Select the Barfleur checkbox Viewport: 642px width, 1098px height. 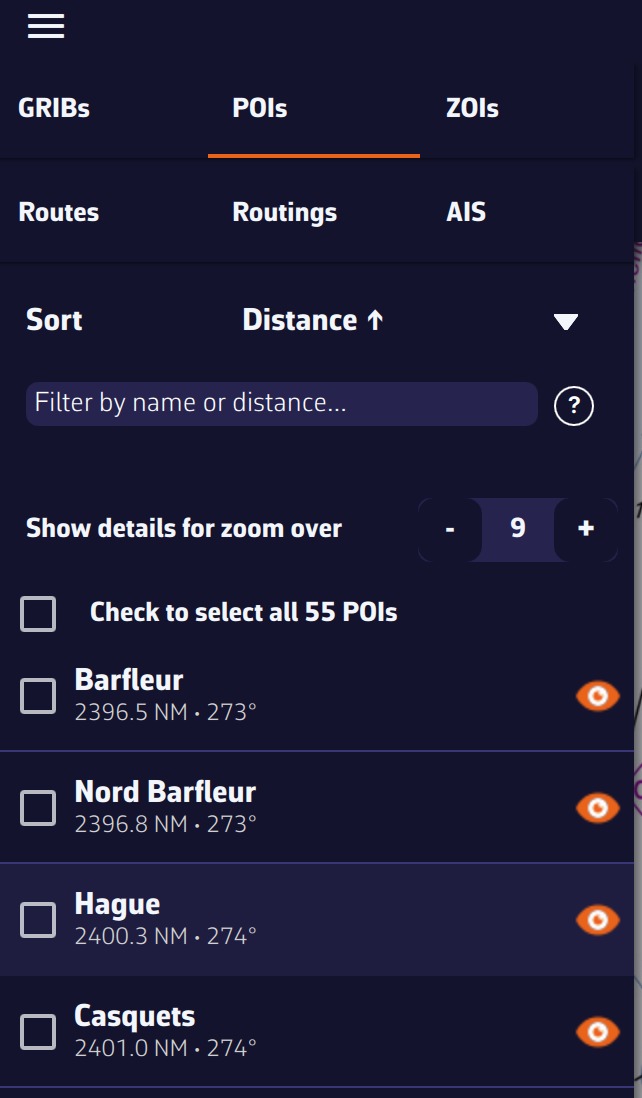[x=38, y=696]
